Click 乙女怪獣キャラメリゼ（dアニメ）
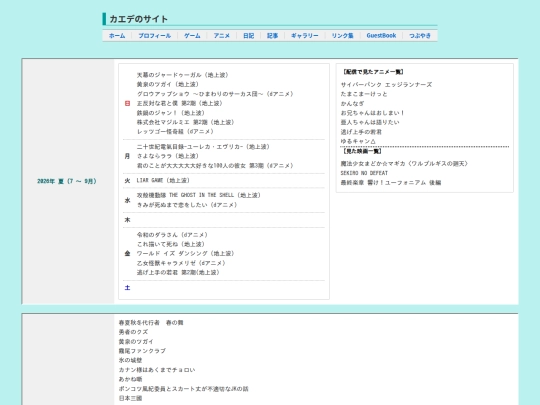This screenshot has height=405, width=540. pos(181,263)
